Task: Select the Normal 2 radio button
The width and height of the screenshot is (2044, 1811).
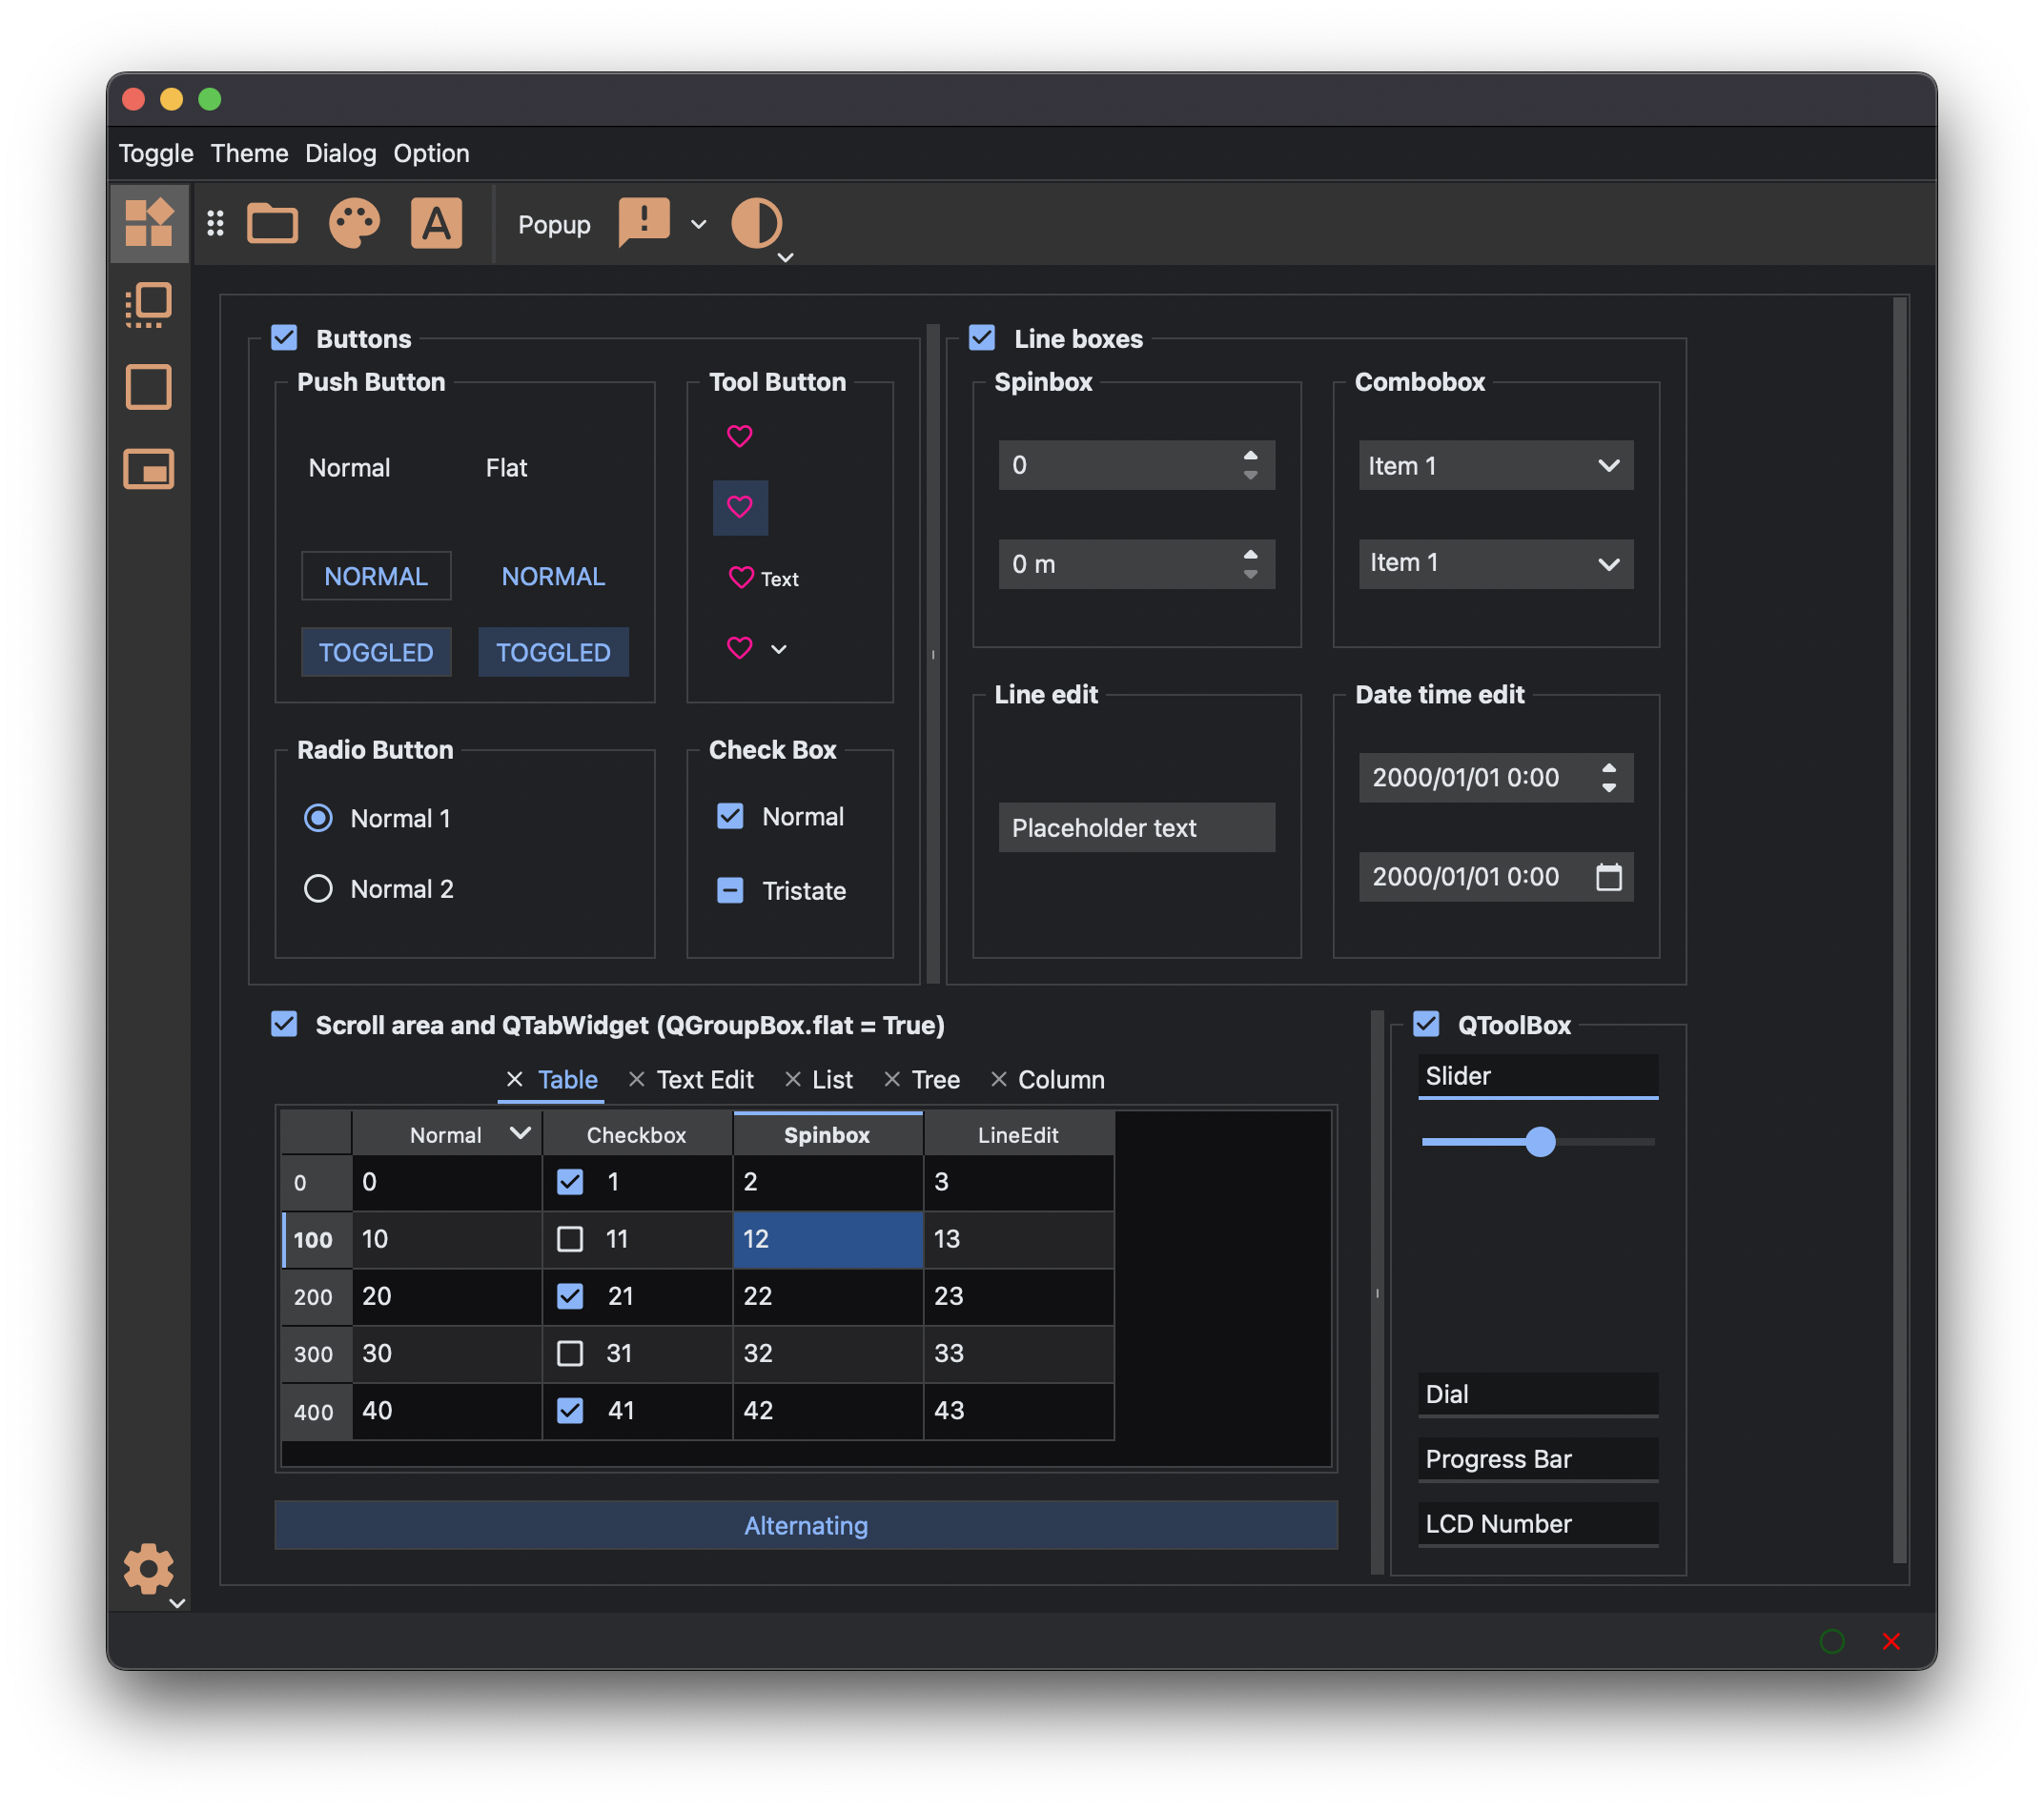Action: [318, 888]
